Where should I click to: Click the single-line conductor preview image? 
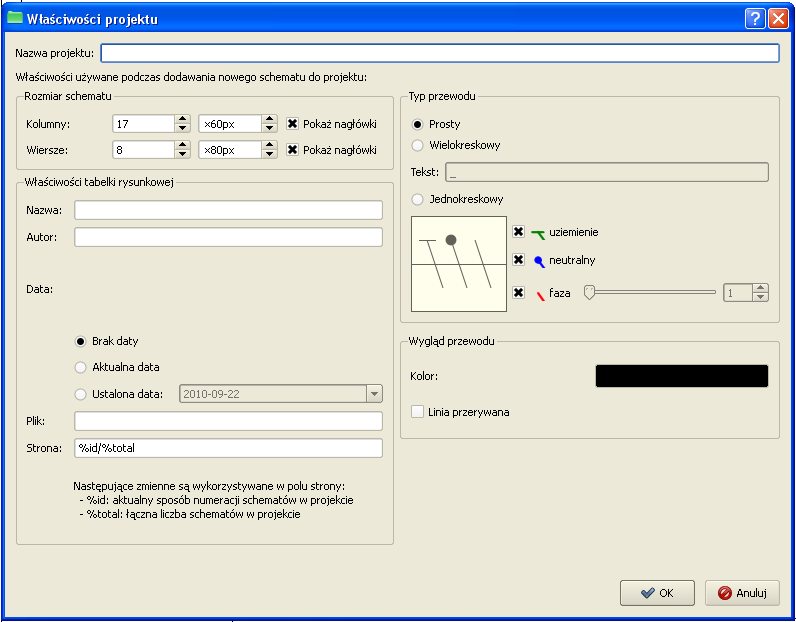[x=459, y=265]
